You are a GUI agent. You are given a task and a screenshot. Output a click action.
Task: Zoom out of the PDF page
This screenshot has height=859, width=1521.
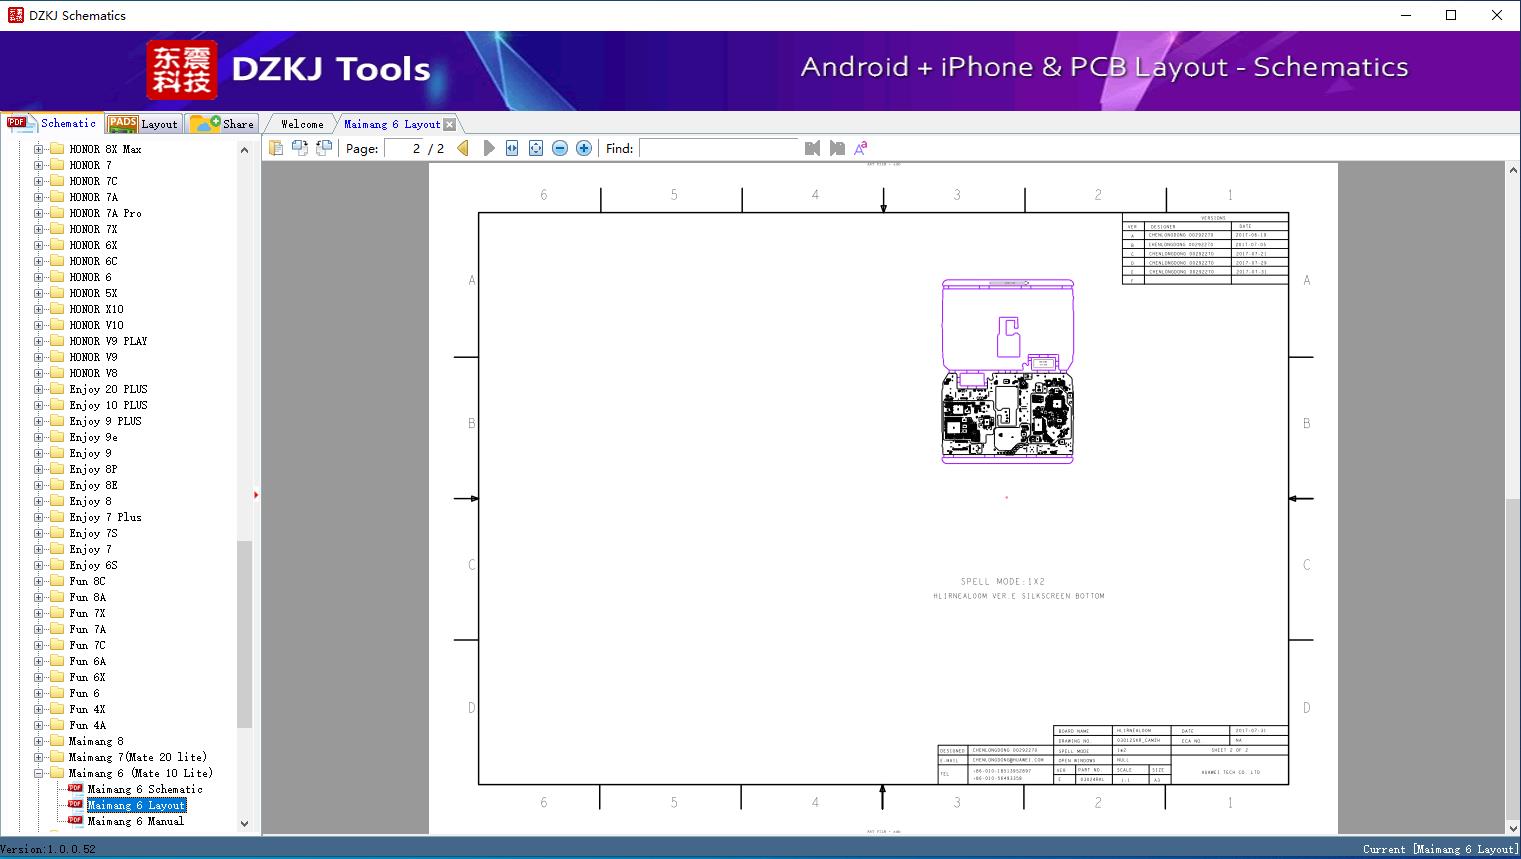click(x=560, y=148)
